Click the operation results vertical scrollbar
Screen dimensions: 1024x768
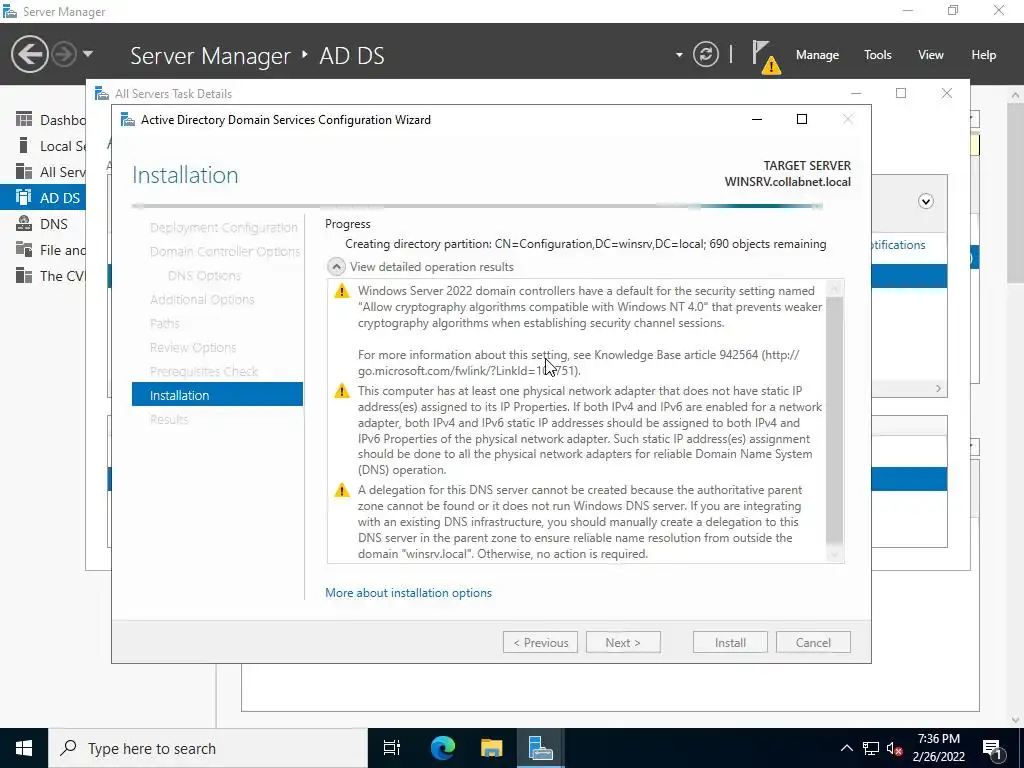(x=834, y=421)
